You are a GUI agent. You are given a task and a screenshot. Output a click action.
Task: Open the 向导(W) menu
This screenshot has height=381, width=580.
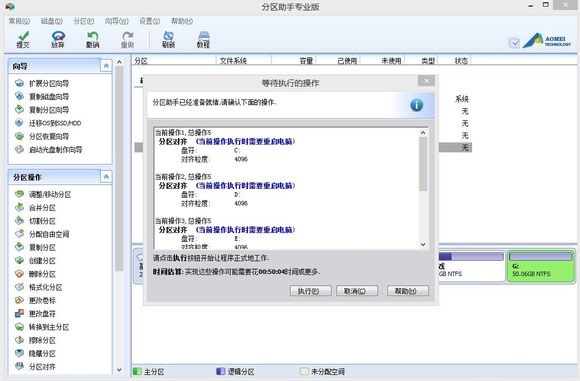click(117, 21)
